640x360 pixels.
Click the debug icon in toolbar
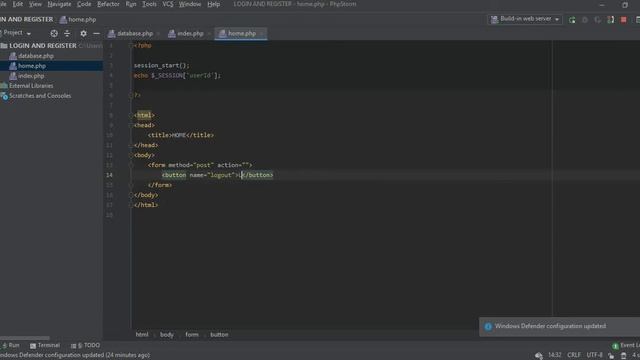click(x=584, y=20)
